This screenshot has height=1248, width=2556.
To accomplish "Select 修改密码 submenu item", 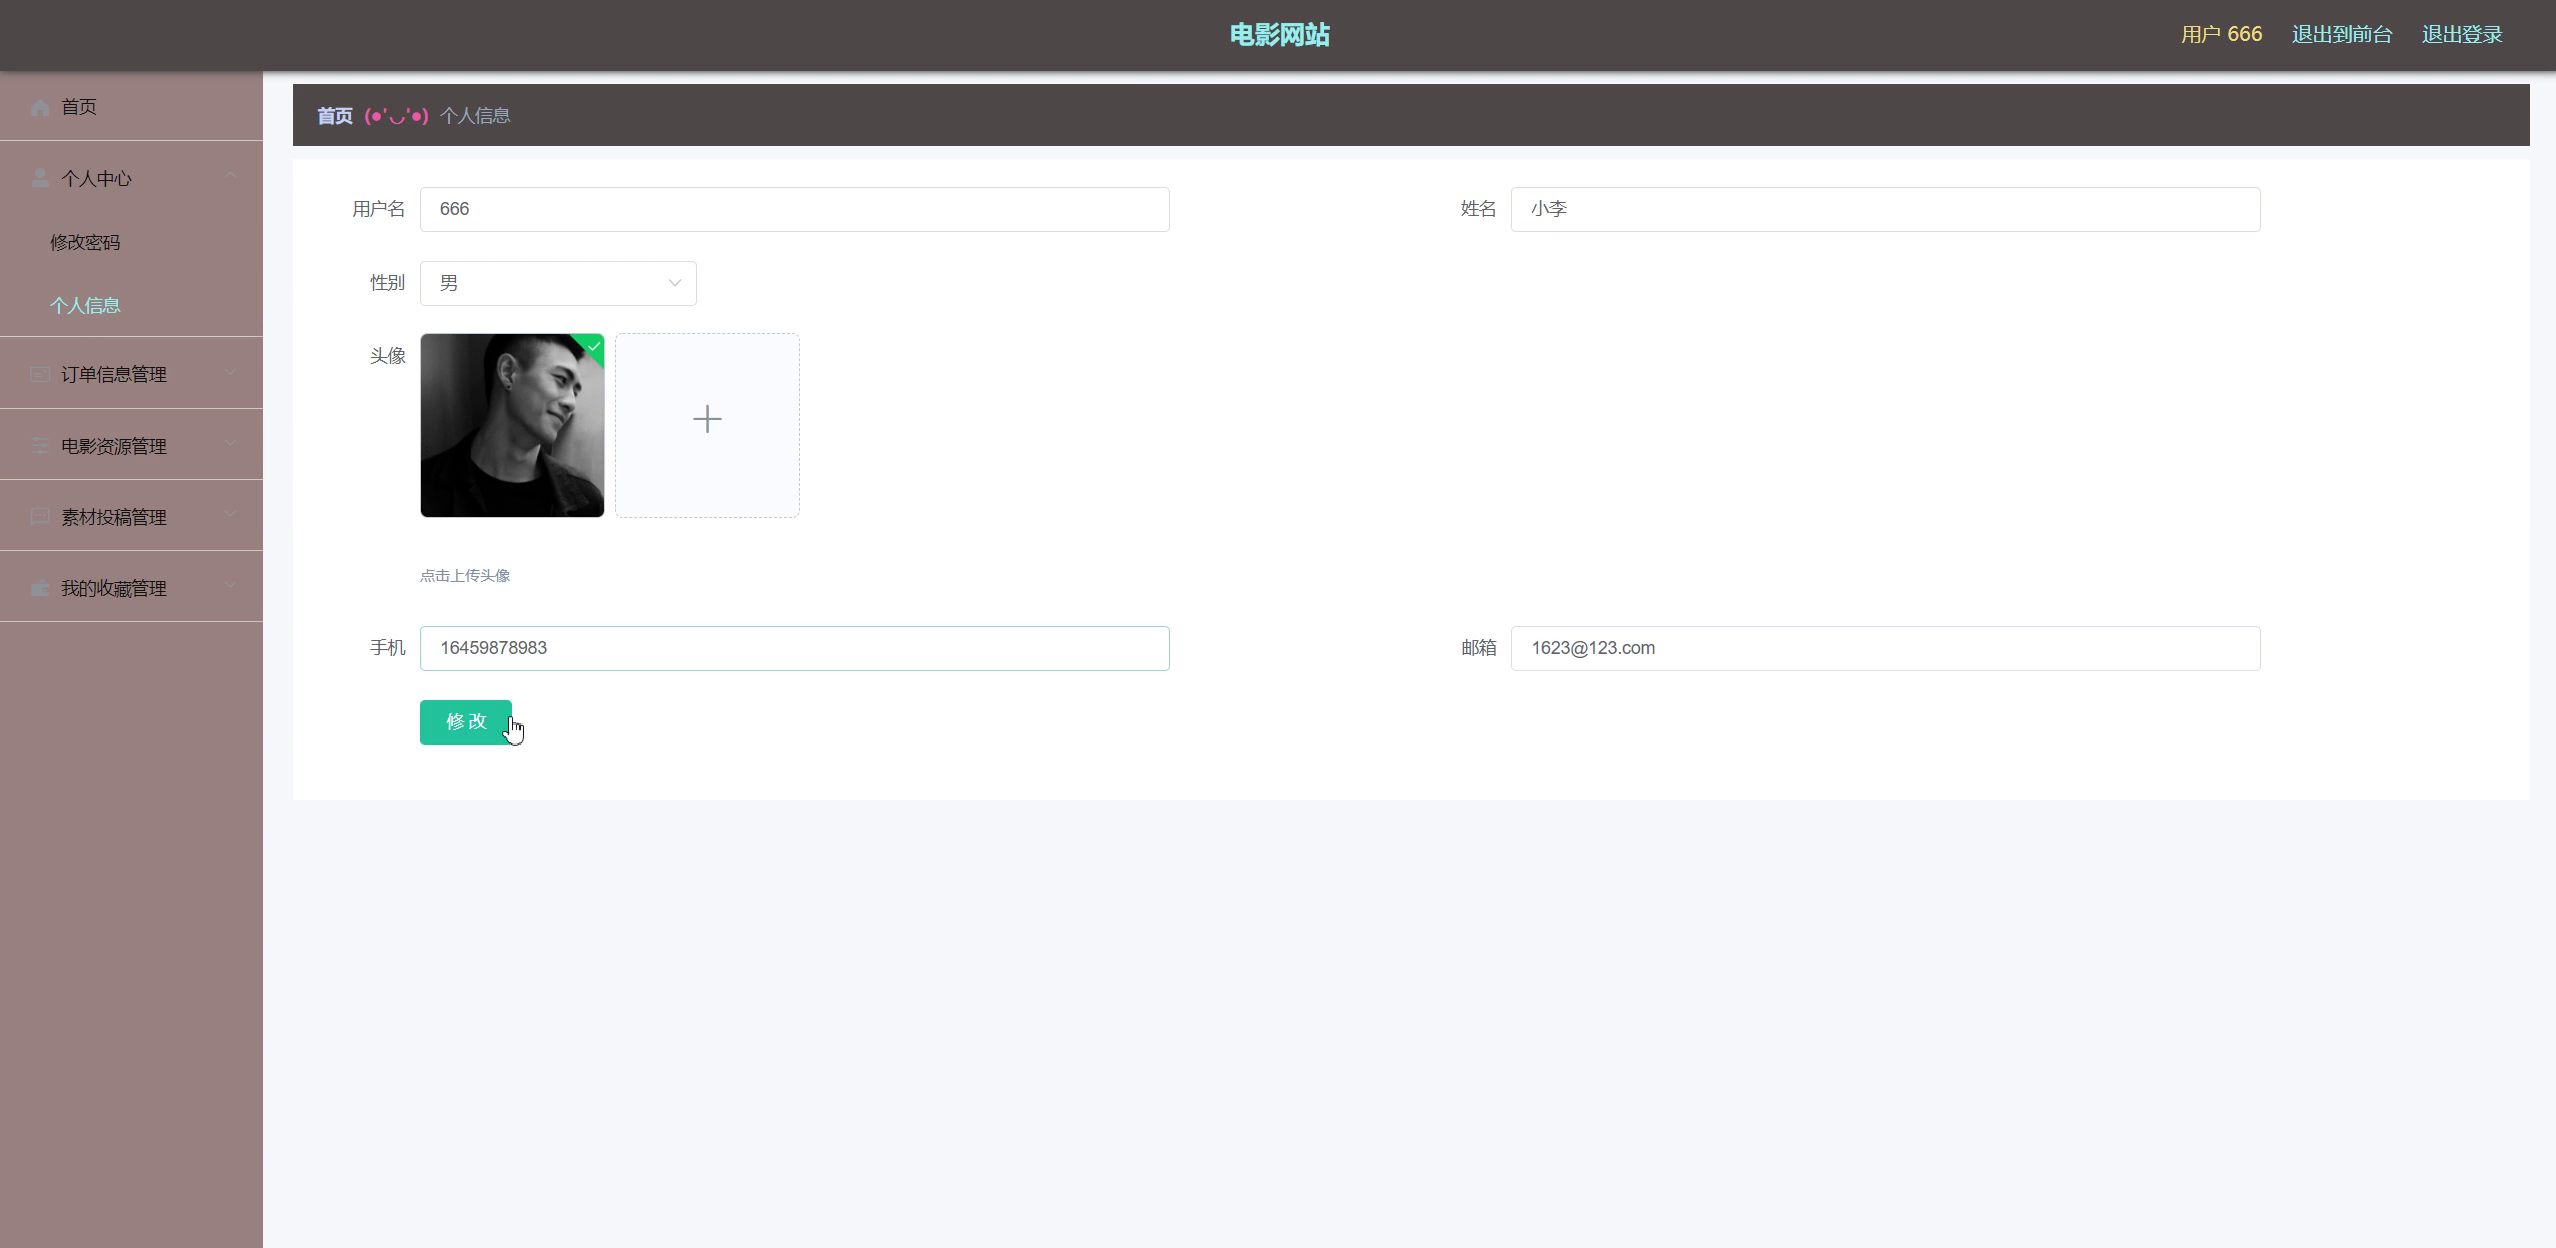I will click(x=131, y=242).
